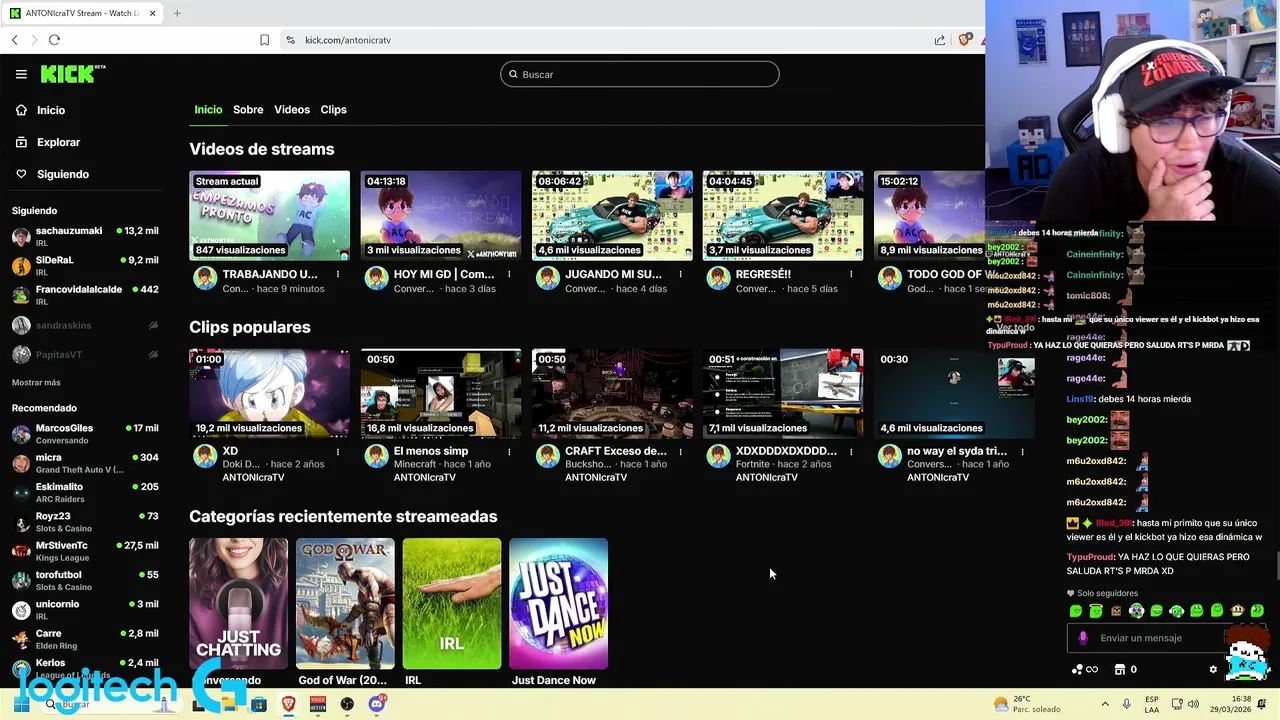This screenshot has width=1280, height=720.
Task: Open chat settings gear icon
Action: pos(1213,670)
